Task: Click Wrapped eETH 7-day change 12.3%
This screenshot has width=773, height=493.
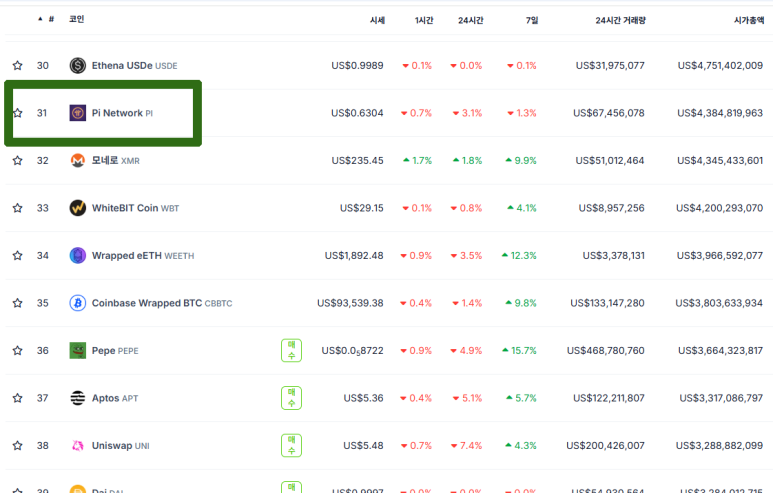Action: [519, 255]
